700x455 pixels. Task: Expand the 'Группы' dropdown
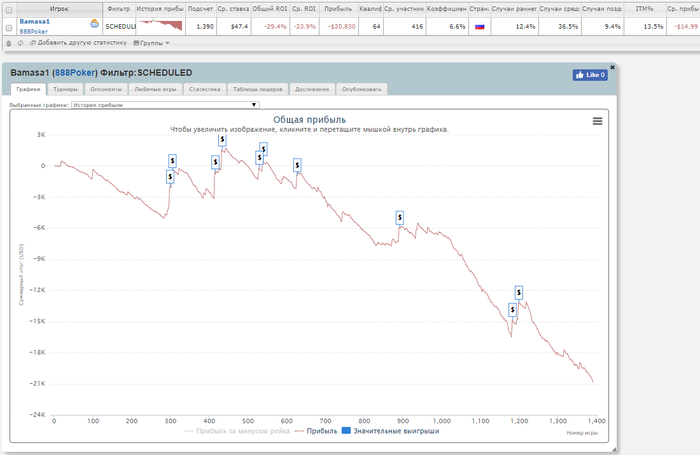pyautogui.click(x=152, y=43)
